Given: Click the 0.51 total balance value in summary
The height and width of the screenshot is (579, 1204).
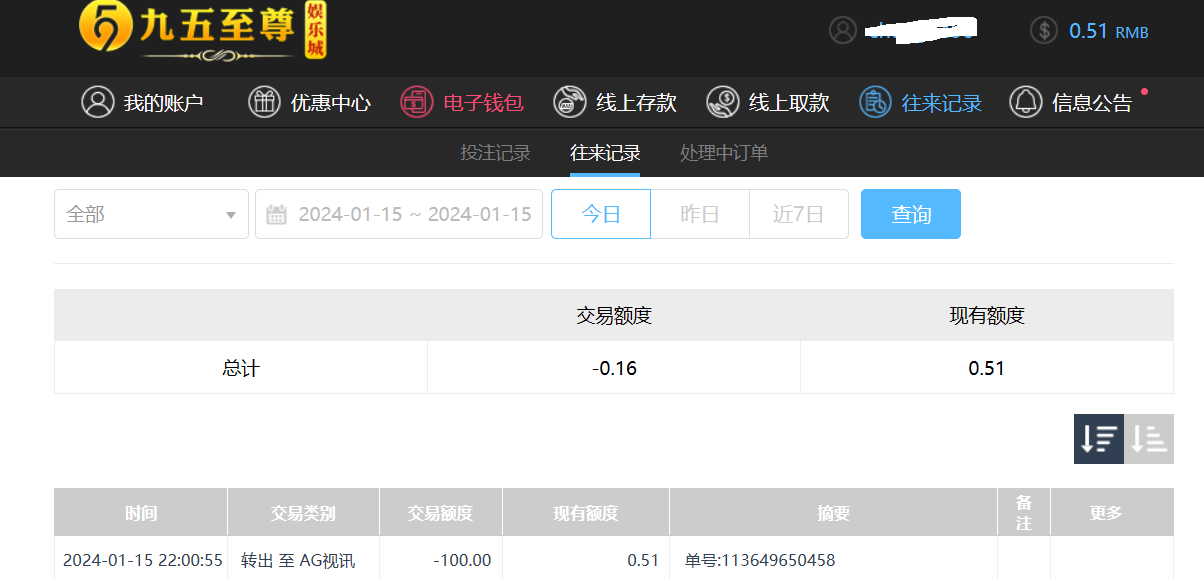Looking at the screenshot, I should [987, 368].
